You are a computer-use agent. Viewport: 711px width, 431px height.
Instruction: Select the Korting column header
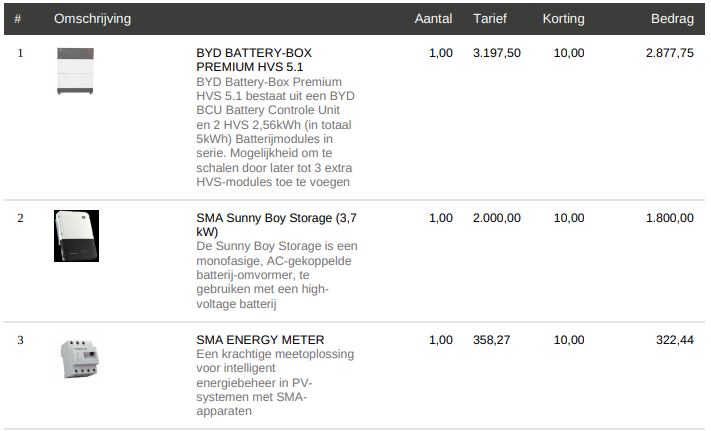point(563,19)
